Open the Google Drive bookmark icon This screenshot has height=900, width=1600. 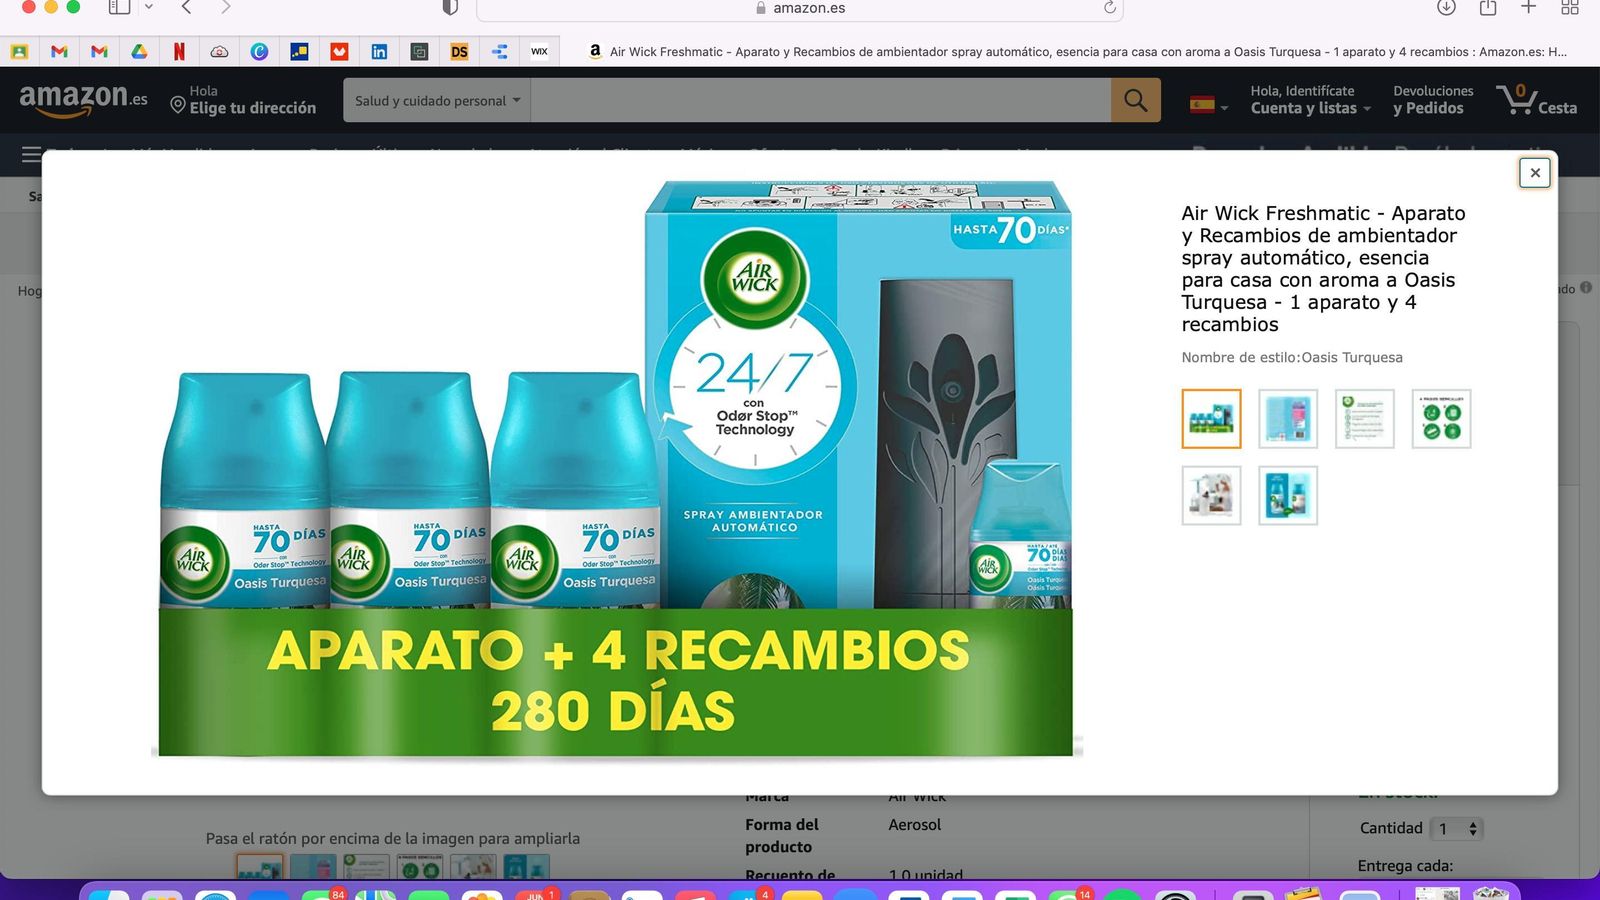click(139, 51)
